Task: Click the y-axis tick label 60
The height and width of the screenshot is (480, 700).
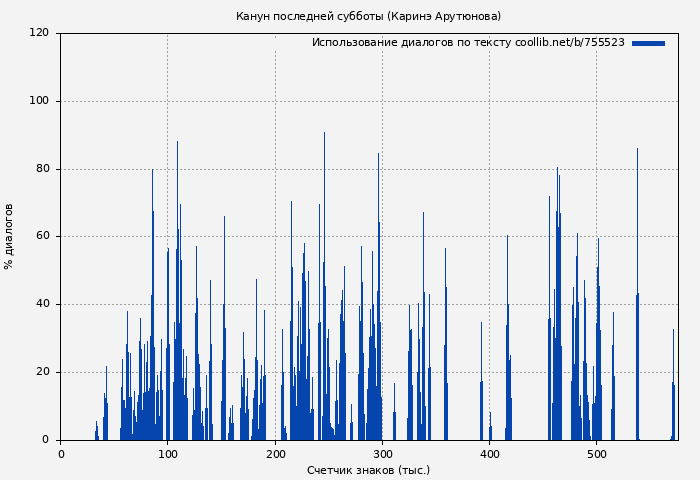Action: pos(42,237)
